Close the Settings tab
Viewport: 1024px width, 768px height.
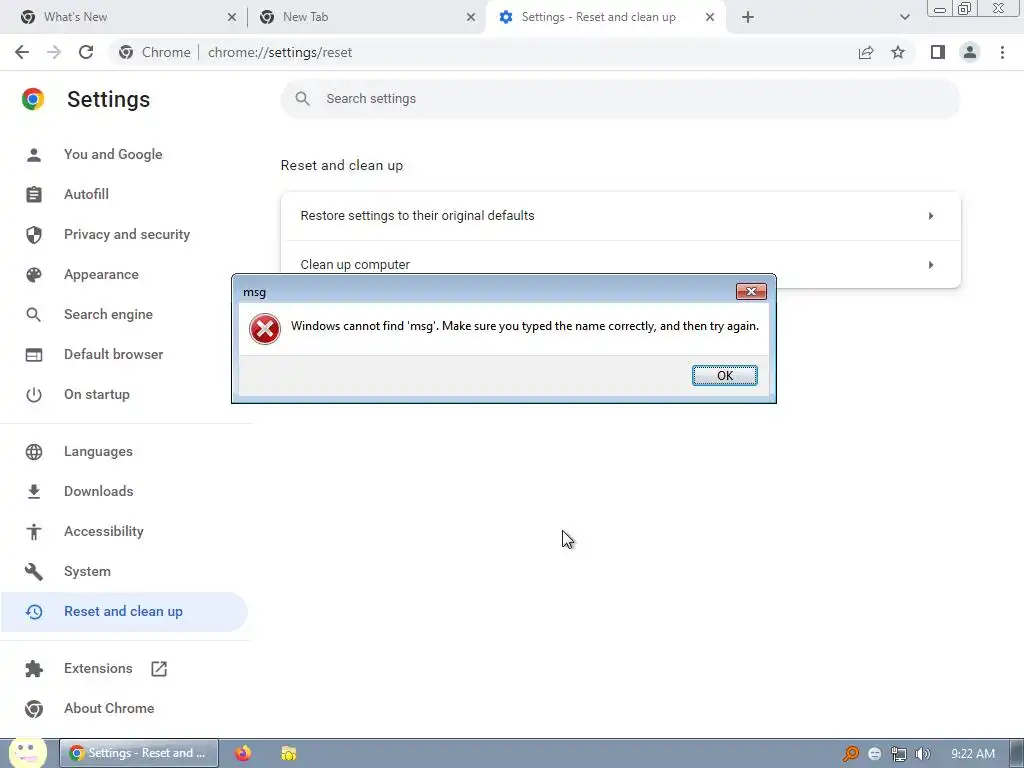coord(710,17)
